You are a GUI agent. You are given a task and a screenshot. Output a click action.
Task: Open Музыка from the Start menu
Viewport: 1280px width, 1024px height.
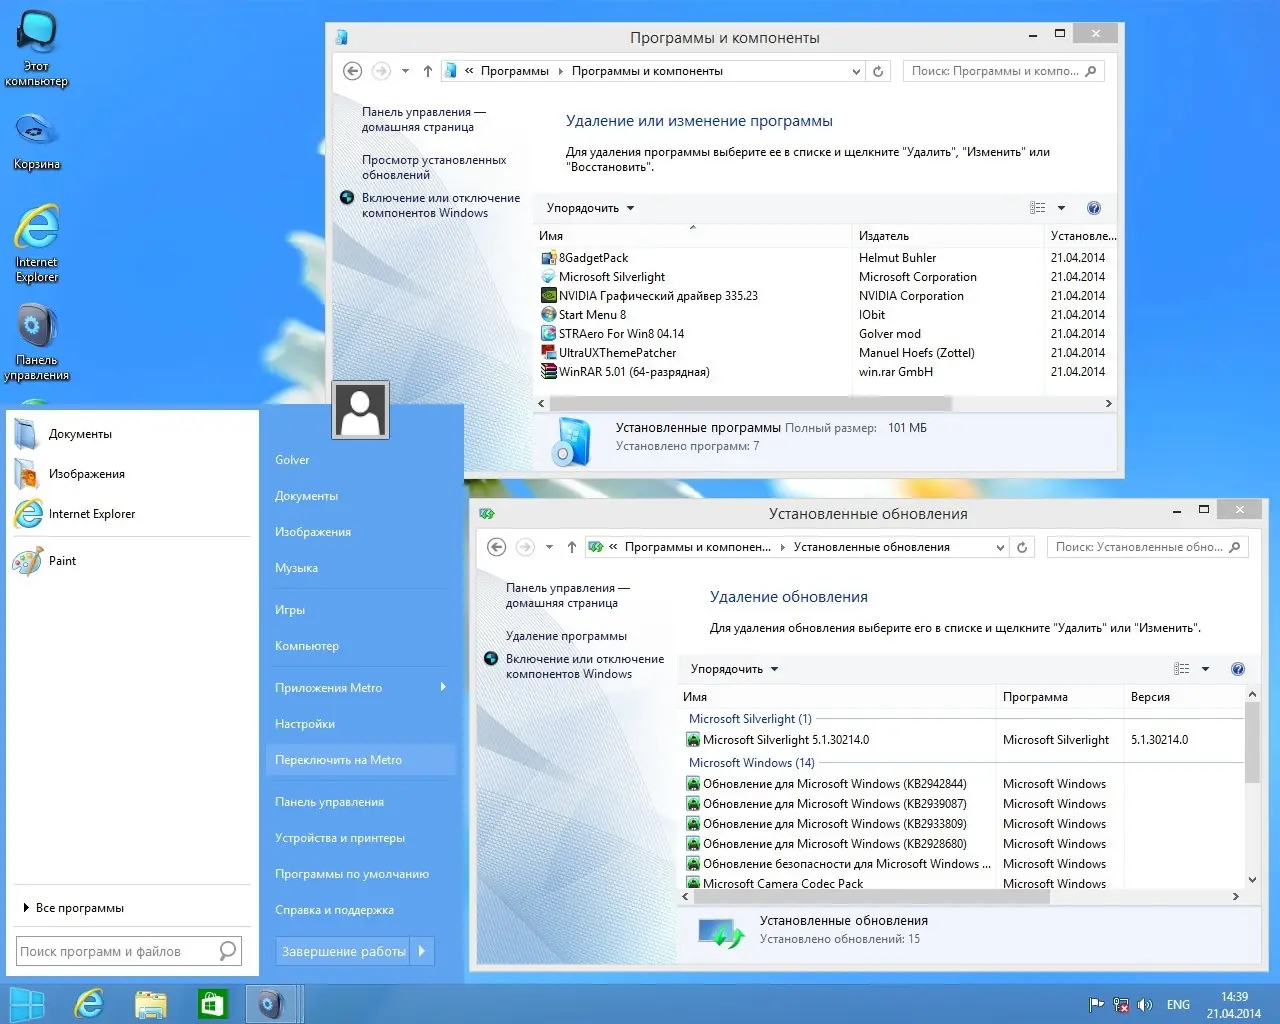(297, 568)
